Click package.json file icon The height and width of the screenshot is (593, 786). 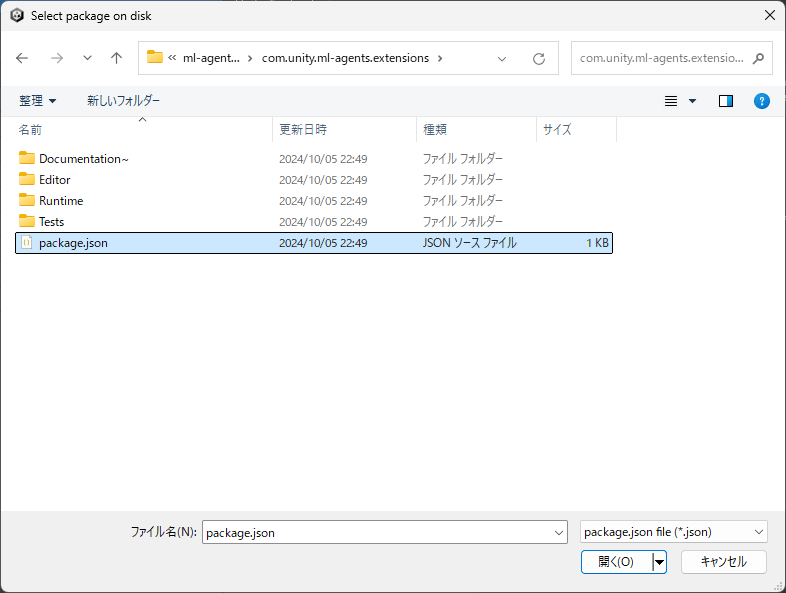[x=27, y=243]
